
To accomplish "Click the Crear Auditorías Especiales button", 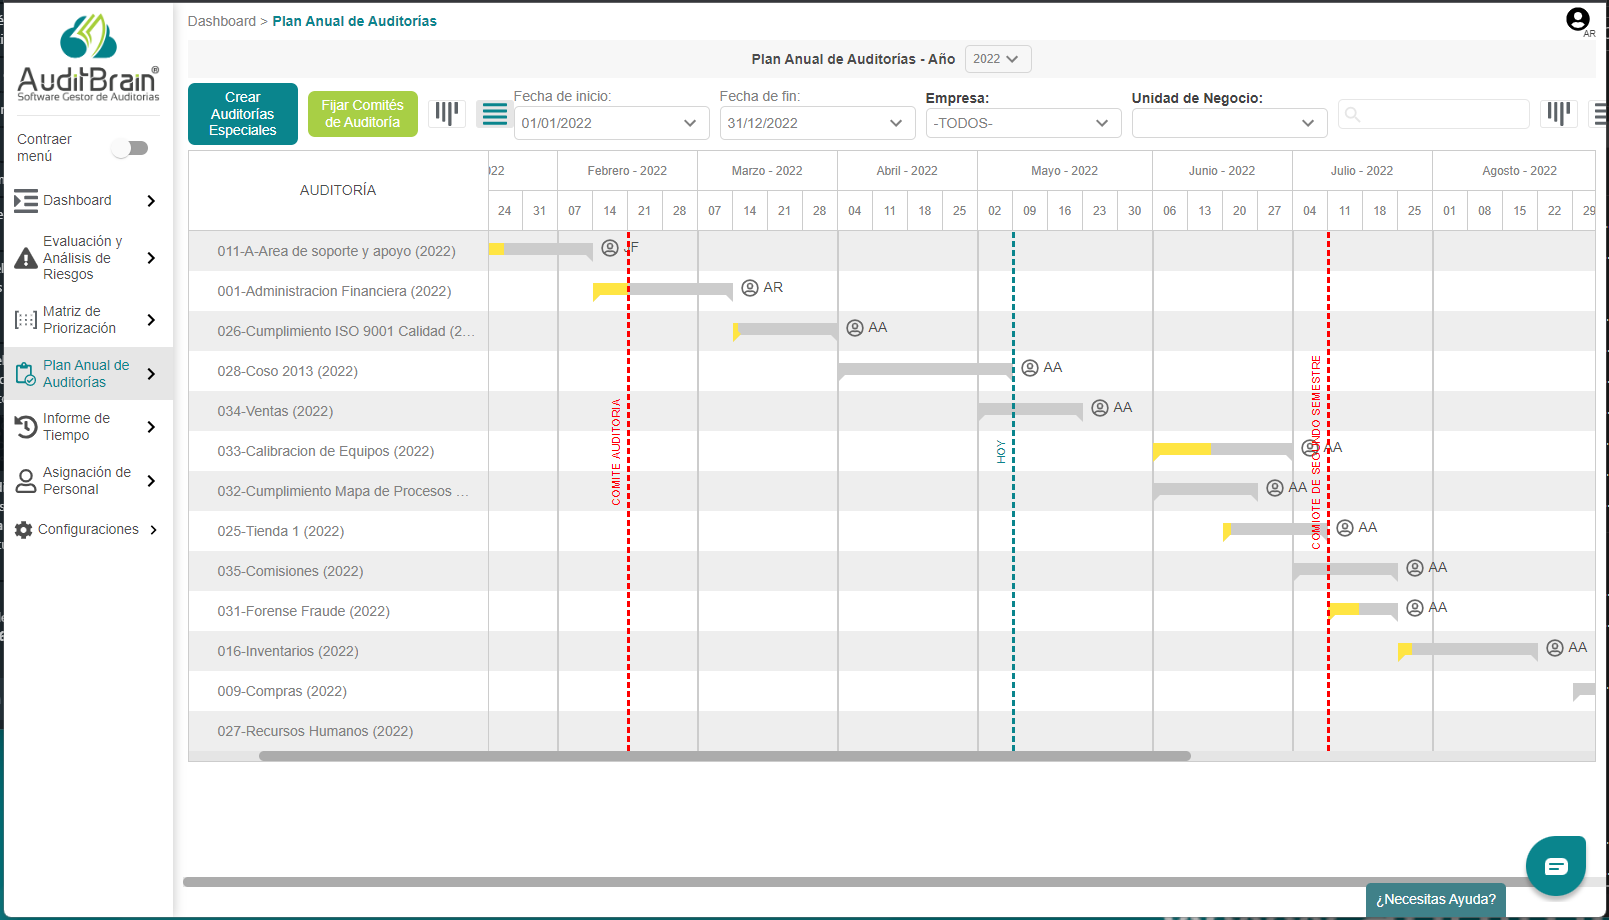I will coord(242,113).
